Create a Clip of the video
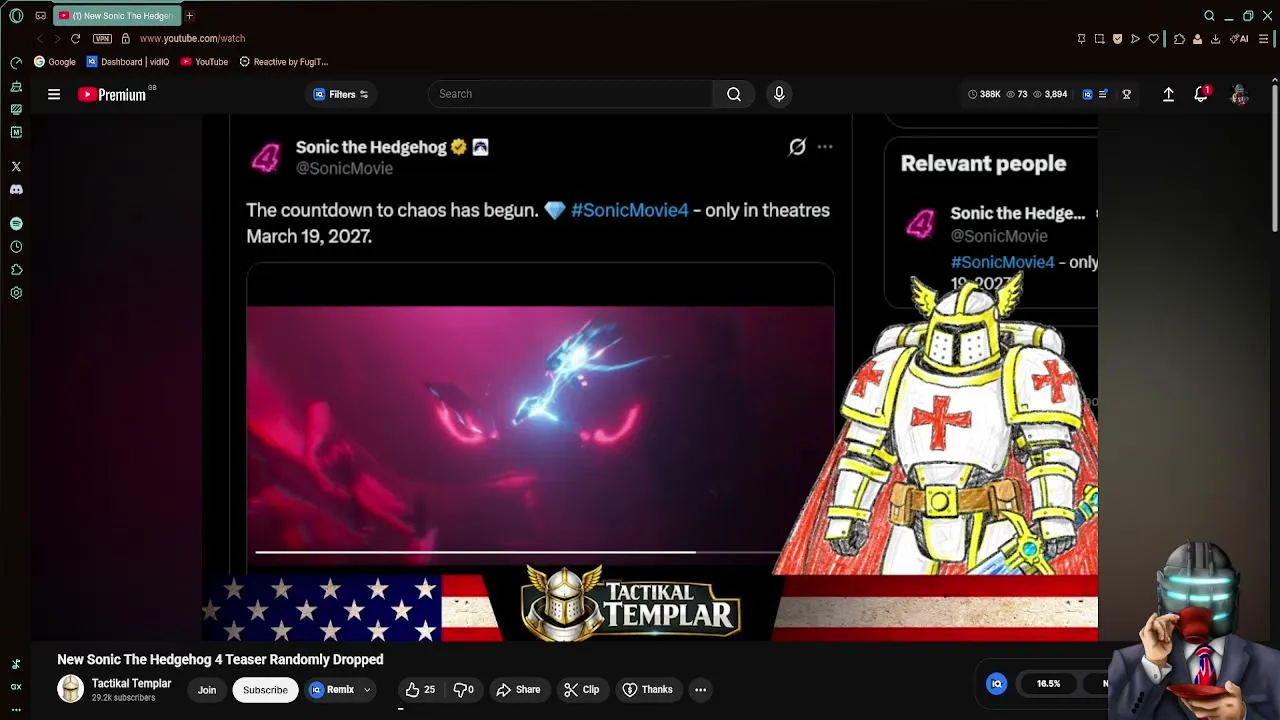The image size is (1280, 720). pos(581,690)
